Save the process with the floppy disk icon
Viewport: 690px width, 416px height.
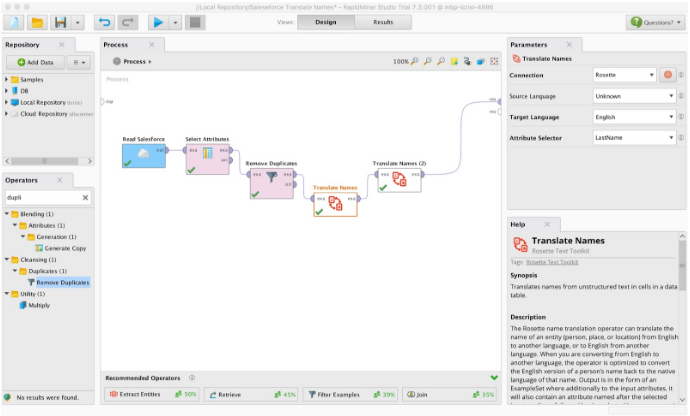(61, 22)
